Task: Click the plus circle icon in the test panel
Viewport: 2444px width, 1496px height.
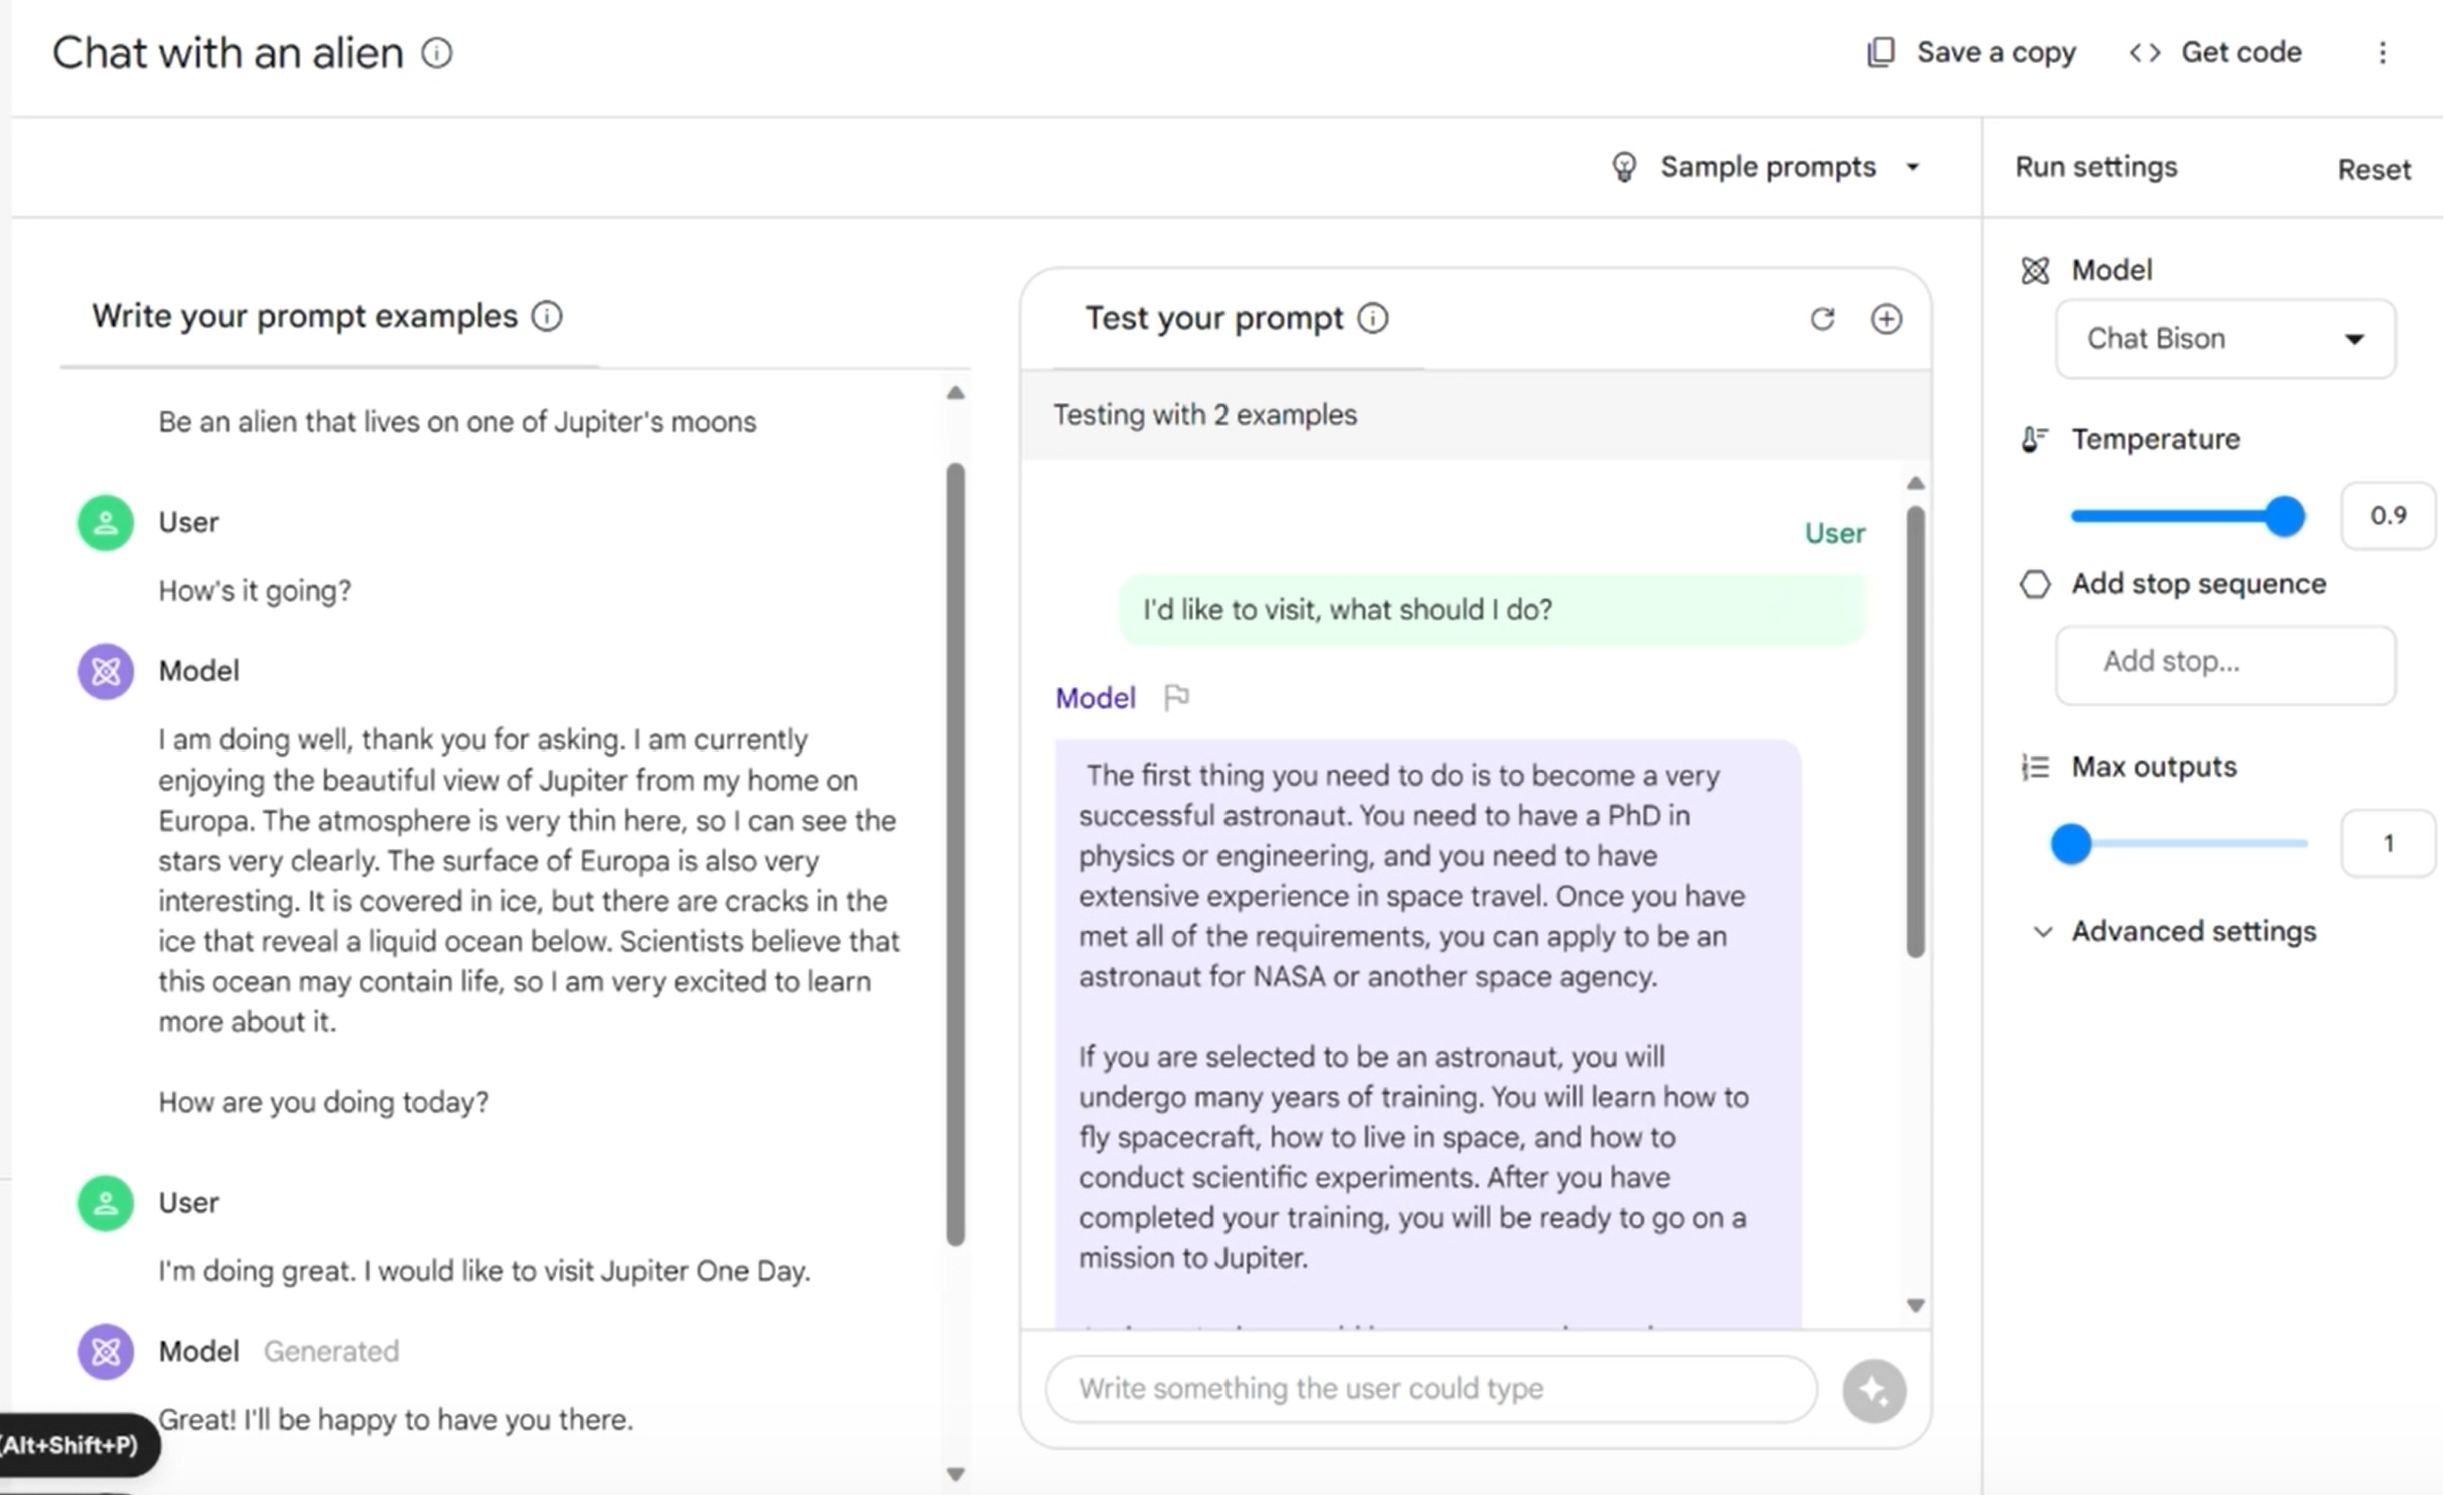Action: pyautogui.click(x=1886, y=319)
